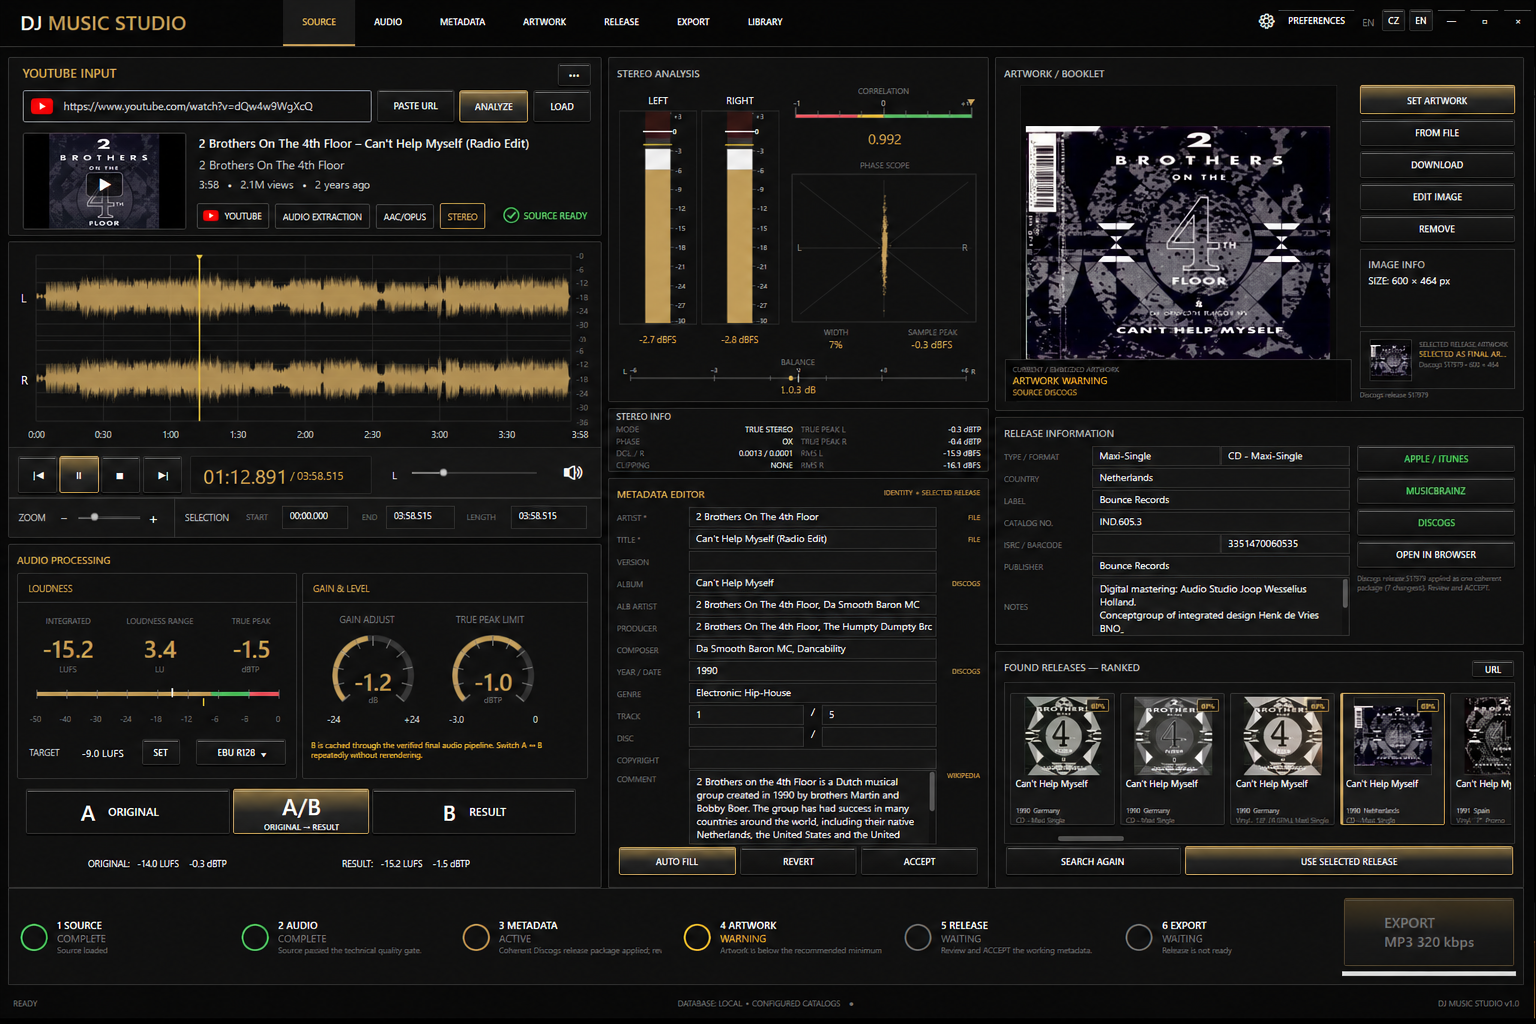The image size is (1536, 1024).
Task: Select the Netherlands Can't Help Myself release
Action: point(1393,759)
